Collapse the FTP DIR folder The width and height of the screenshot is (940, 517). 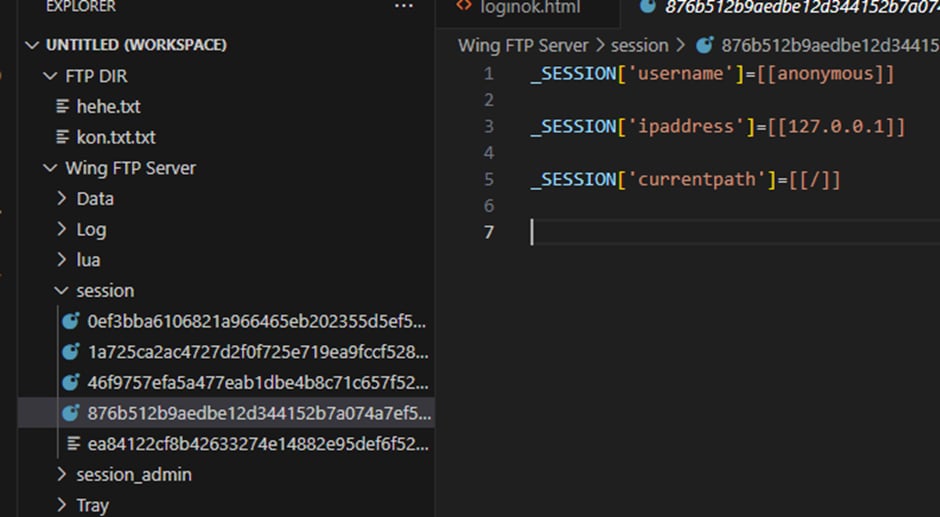pos(50,76)
